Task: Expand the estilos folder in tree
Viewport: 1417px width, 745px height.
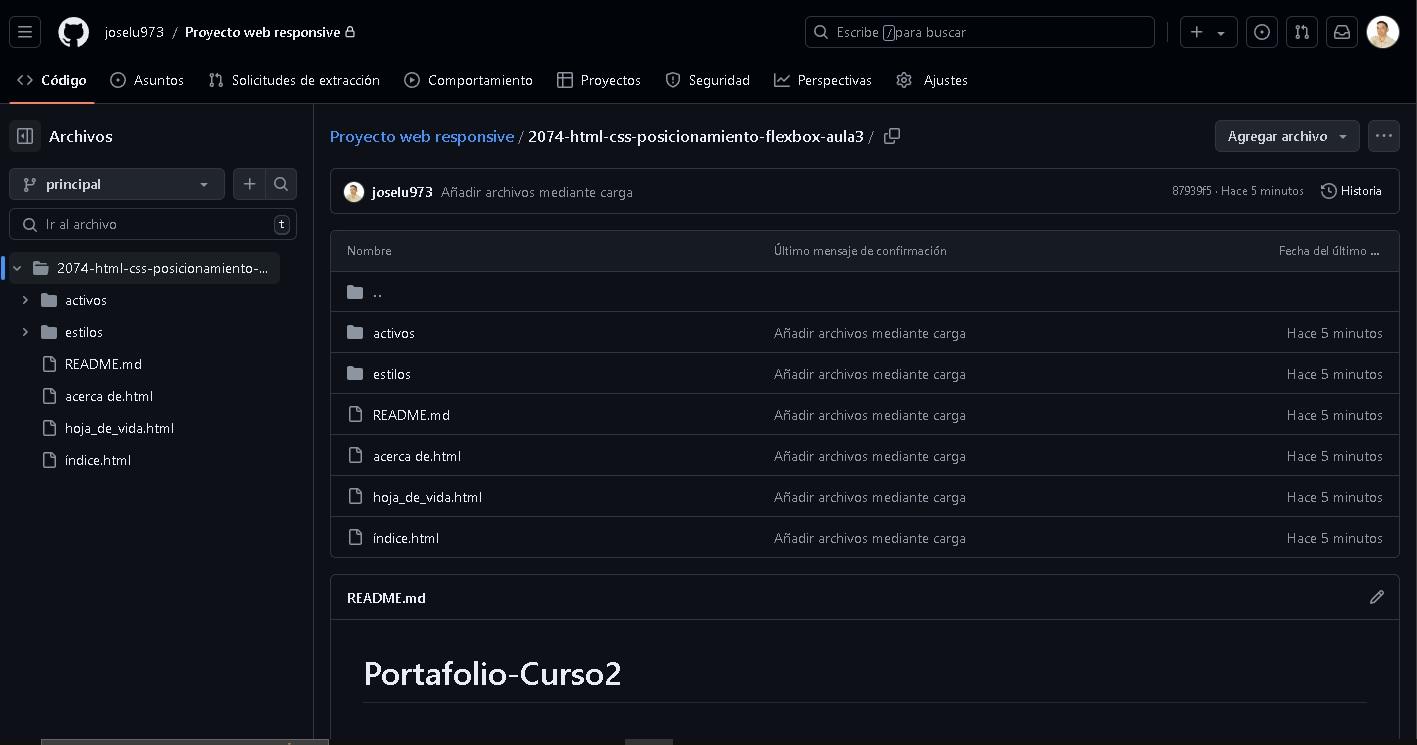Action: 25,332
